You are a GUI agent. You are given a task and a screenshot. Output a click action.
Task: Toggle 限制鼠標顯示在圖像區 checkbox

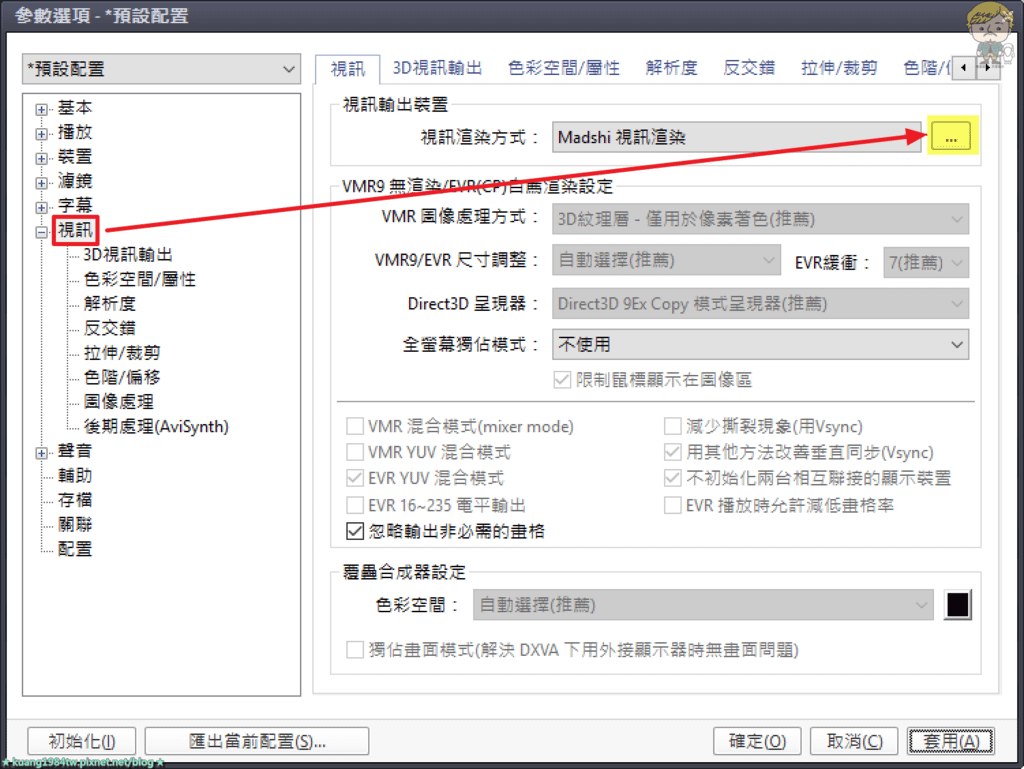562,379
